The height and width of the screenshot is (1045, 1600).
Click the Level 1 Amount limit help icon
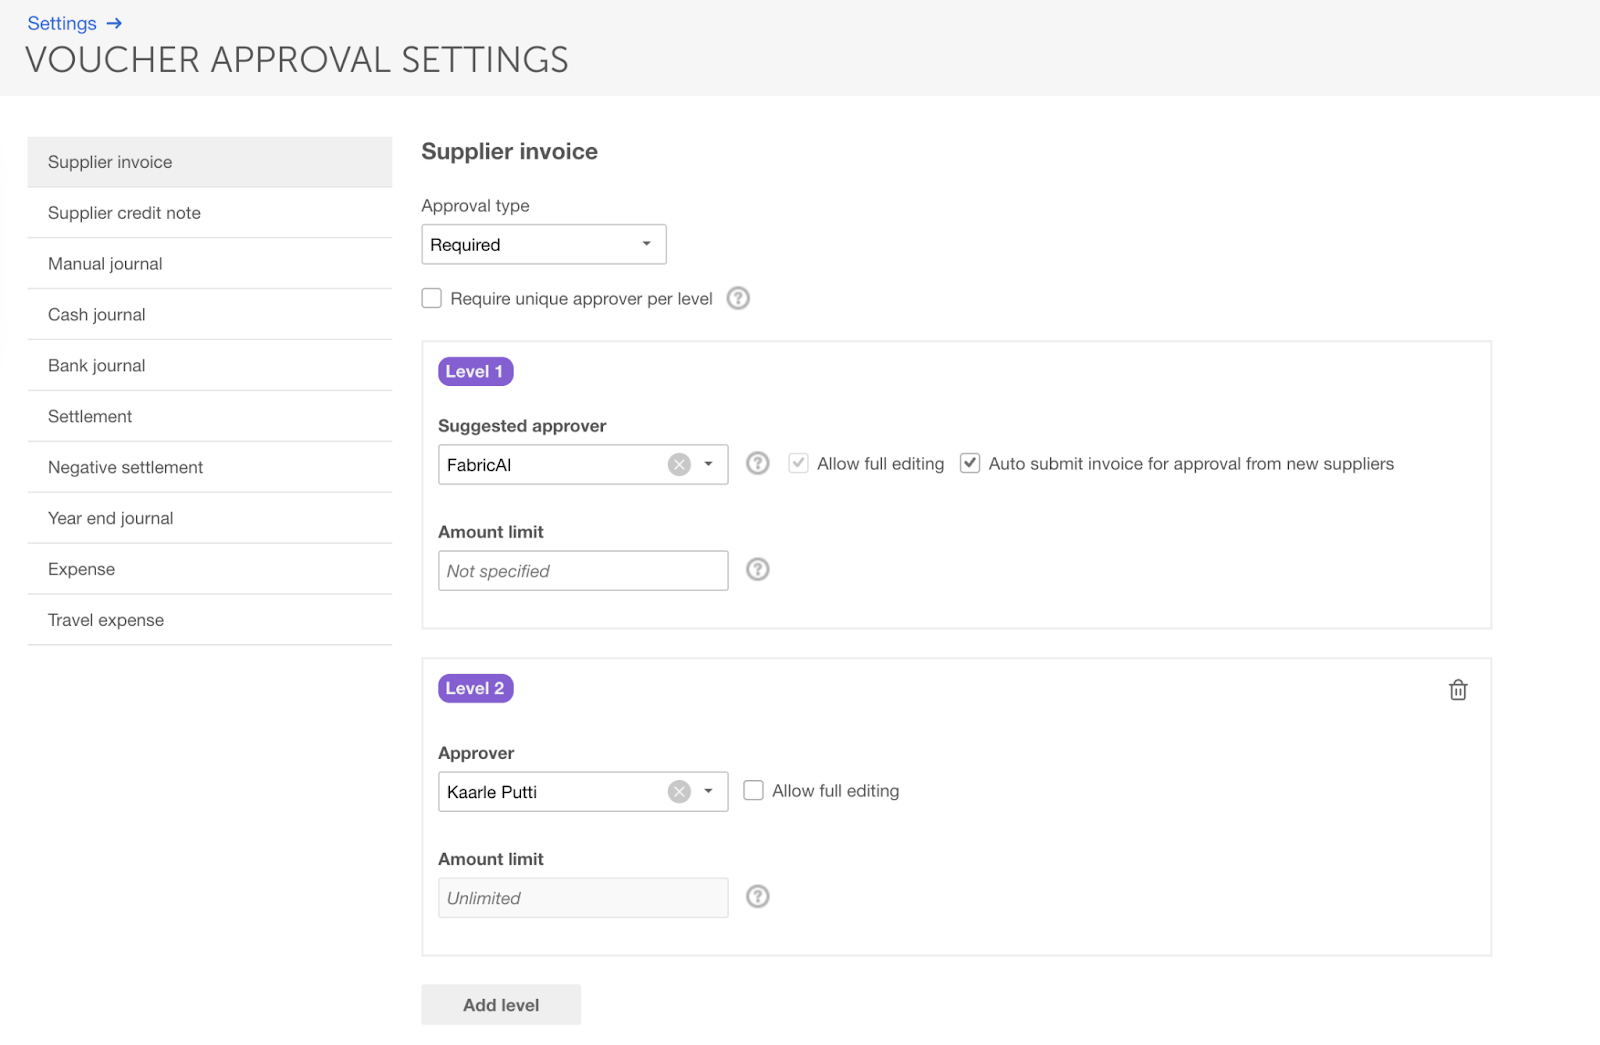pyautogui.click(x=758, y=569)
